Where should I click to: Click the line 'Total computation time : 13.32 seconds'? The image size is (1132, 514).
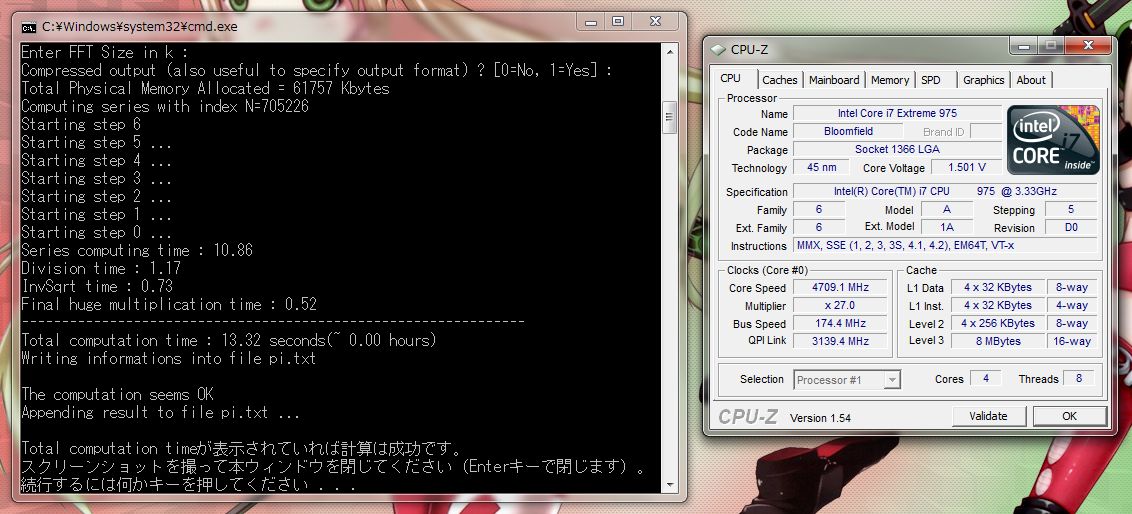click(229, 340)
